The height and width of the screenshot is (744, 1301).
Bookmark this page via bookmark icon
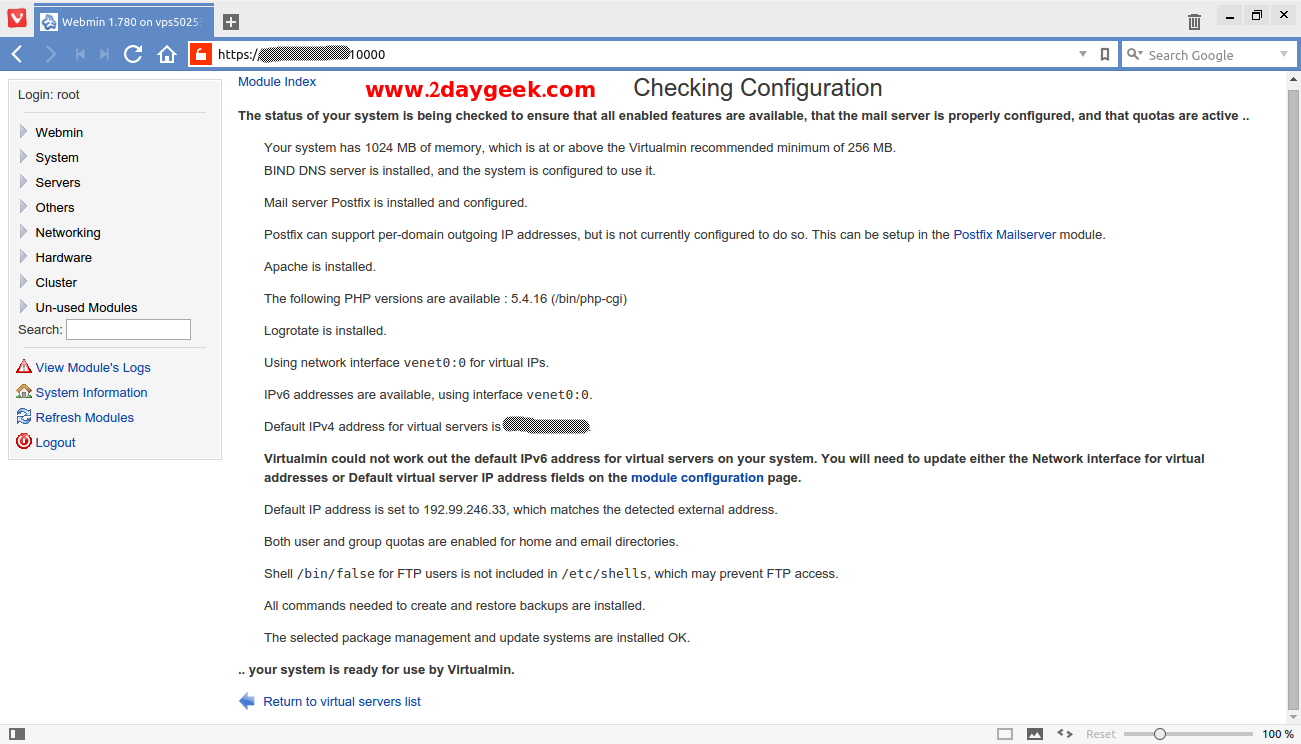[x=1105, y=55]
